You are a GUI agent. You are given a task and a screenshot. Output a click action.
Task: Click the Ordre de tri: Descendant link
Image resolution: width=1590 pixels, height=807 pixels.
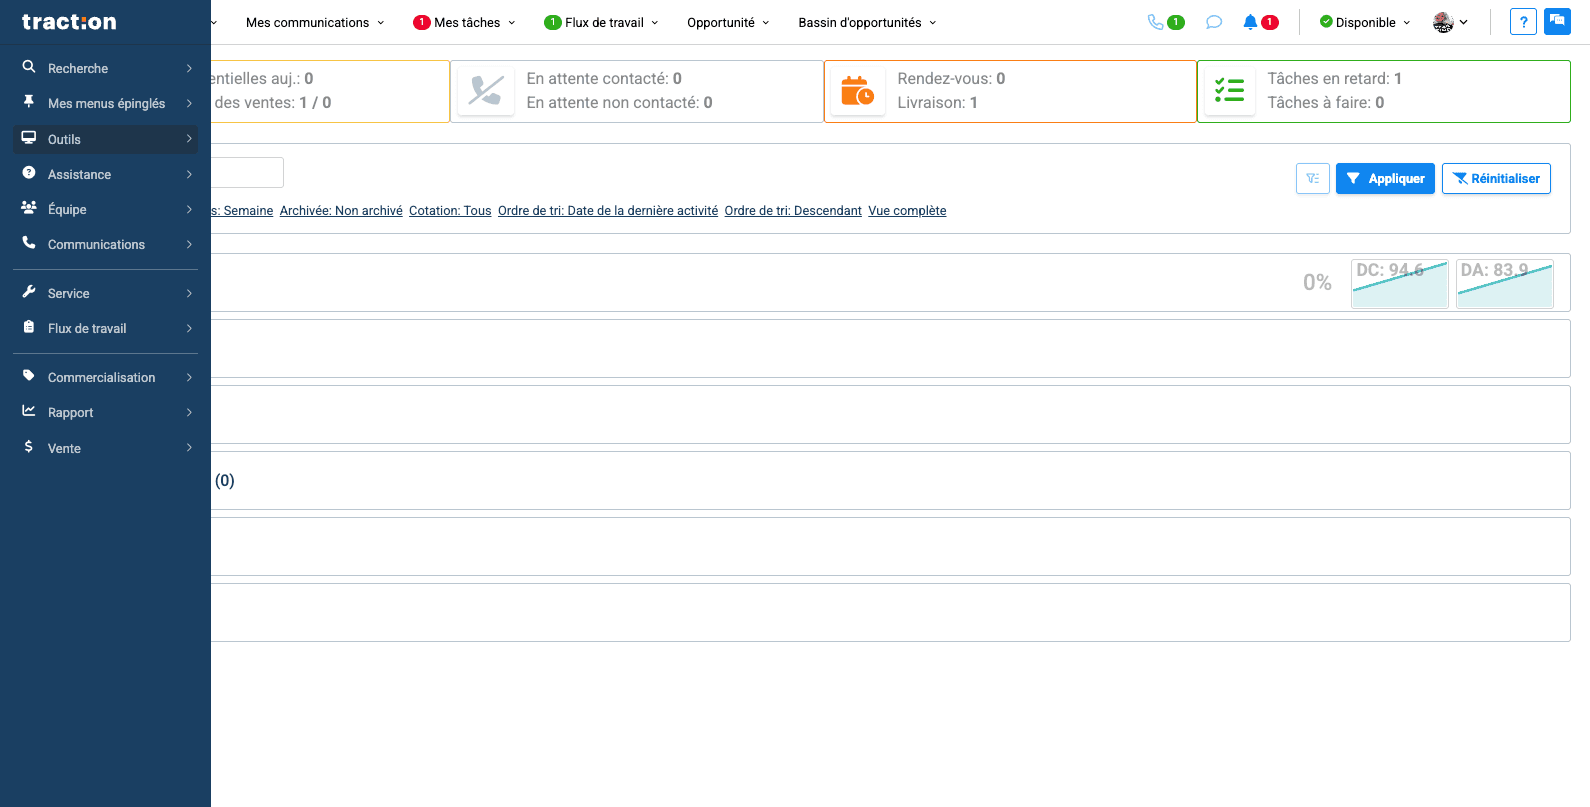coord(793,211)
